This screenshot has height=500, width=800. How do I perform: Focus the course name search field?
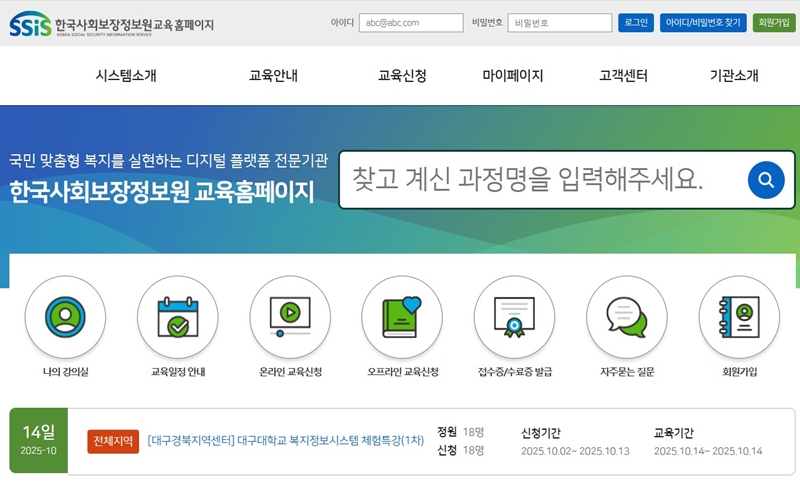543,180
